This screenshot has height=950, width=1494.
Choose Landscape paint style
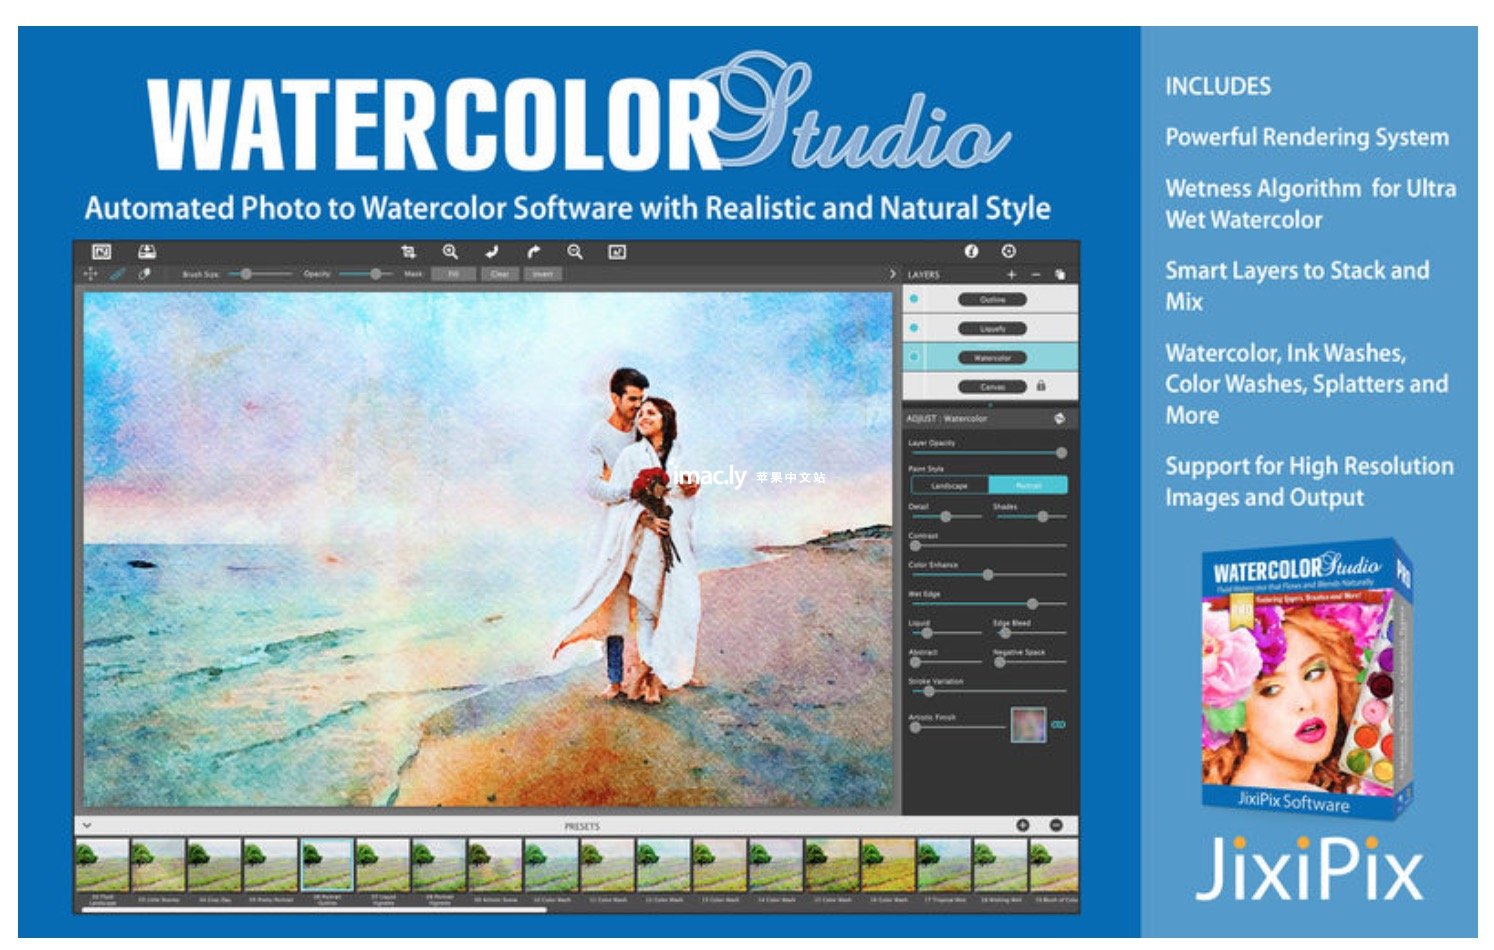tap(949, 485)
